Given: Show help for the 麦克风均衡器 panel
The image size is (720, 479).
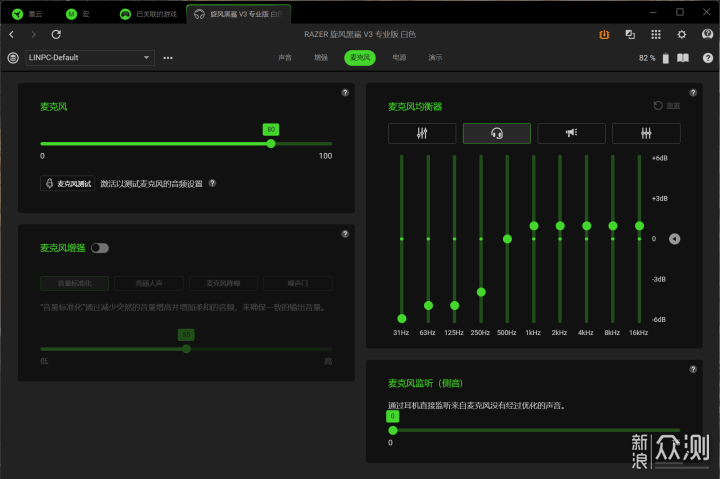Looking at the screenshot, I should pyautogui.click(x=693, y=93).
